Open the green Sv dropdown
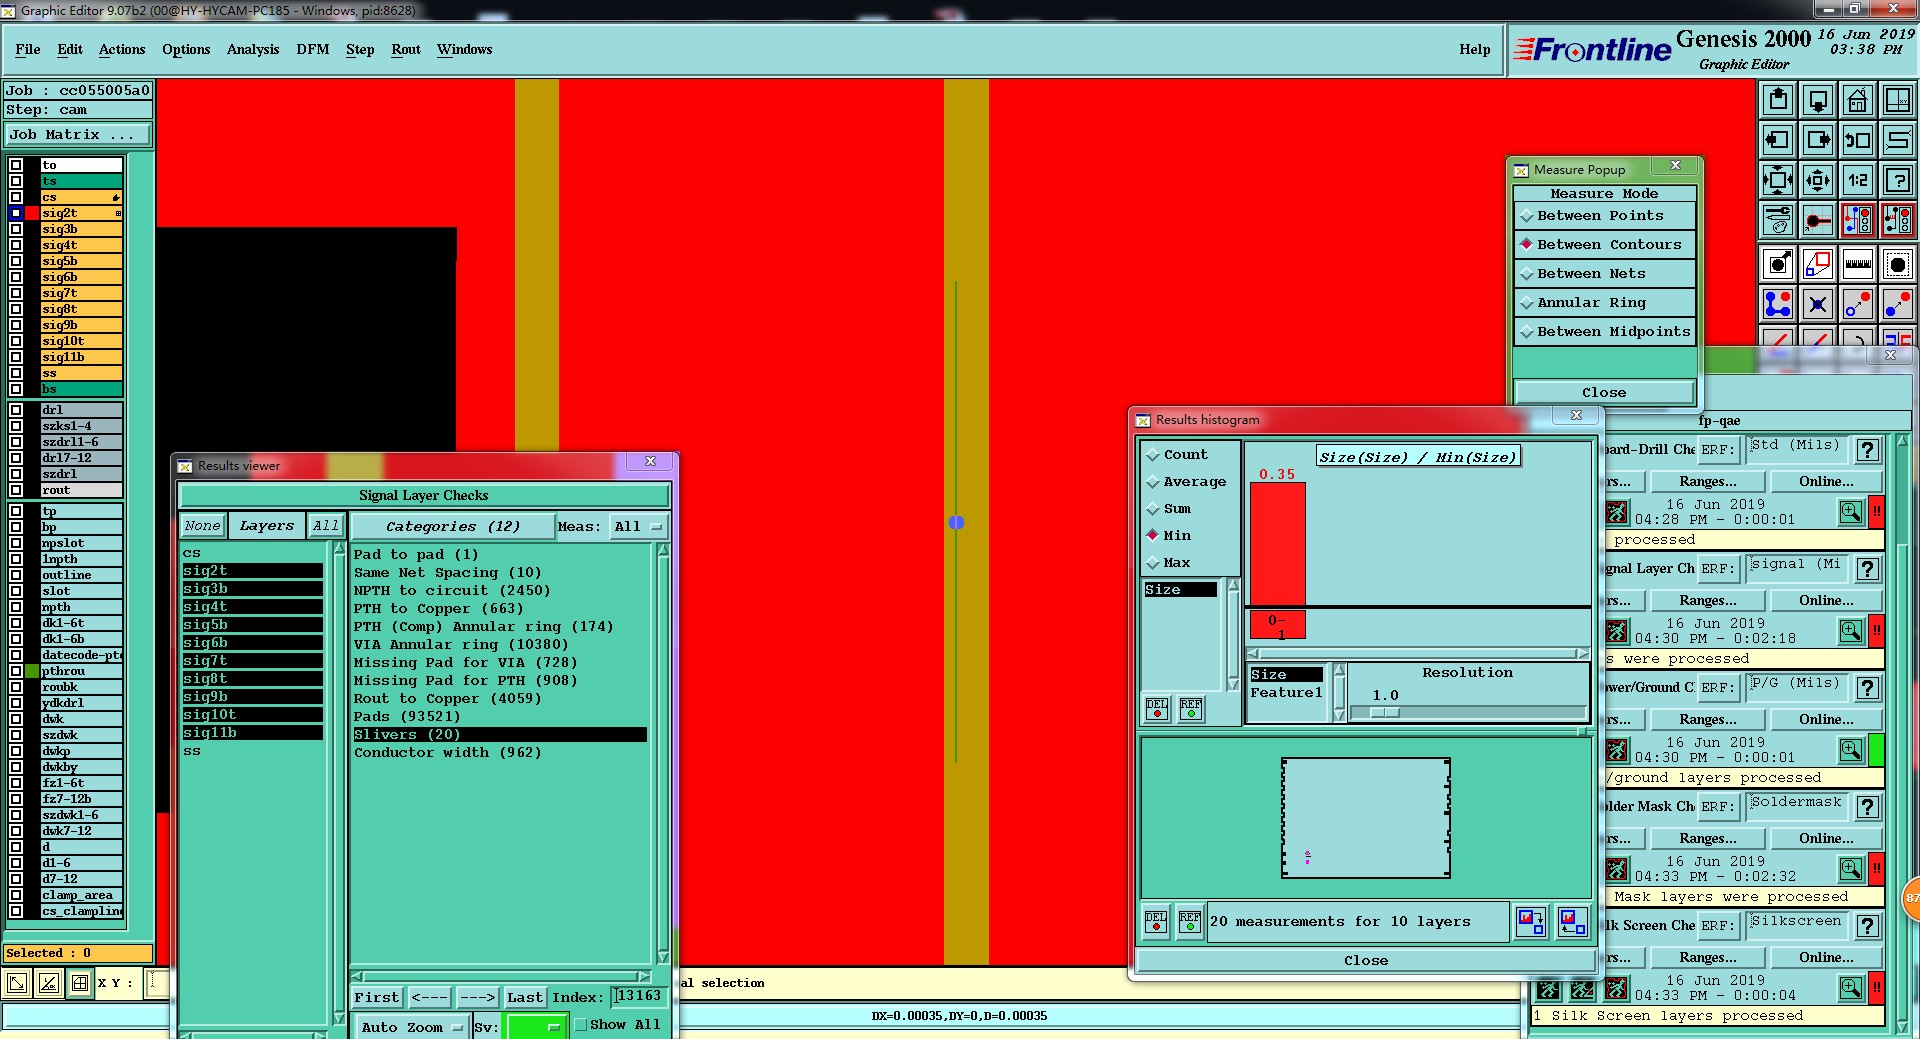This screenshot has width=1920, height=1039. pyautogui.click(x=535, y=1027)
